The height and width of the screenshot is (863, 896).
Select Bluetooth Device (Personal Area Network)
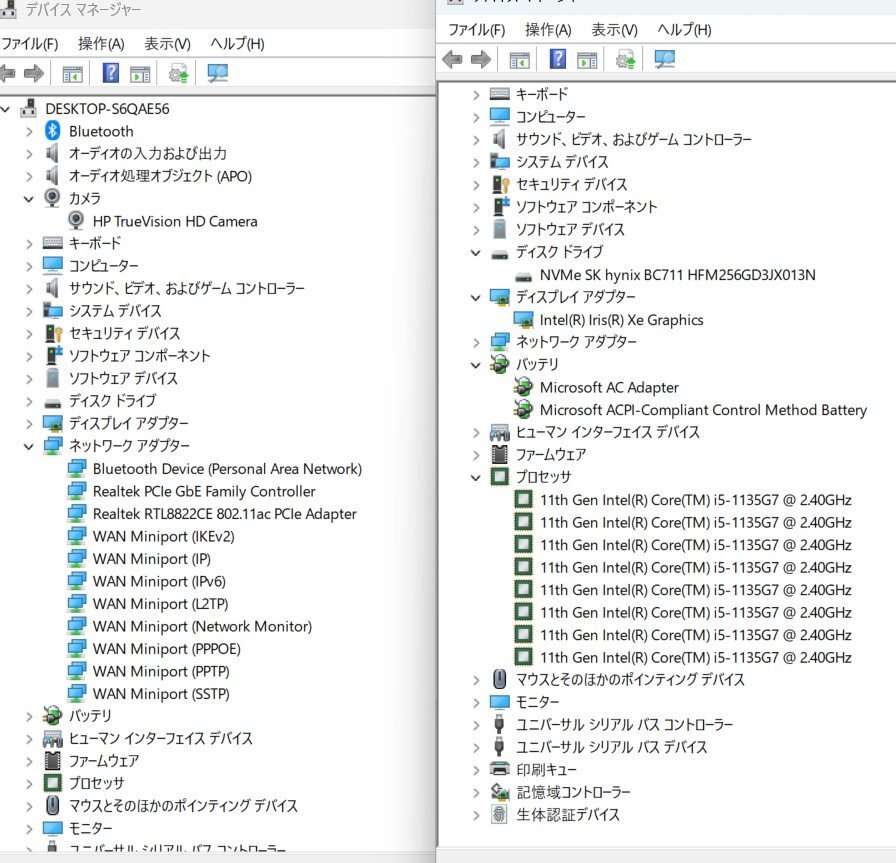[227, 469]
